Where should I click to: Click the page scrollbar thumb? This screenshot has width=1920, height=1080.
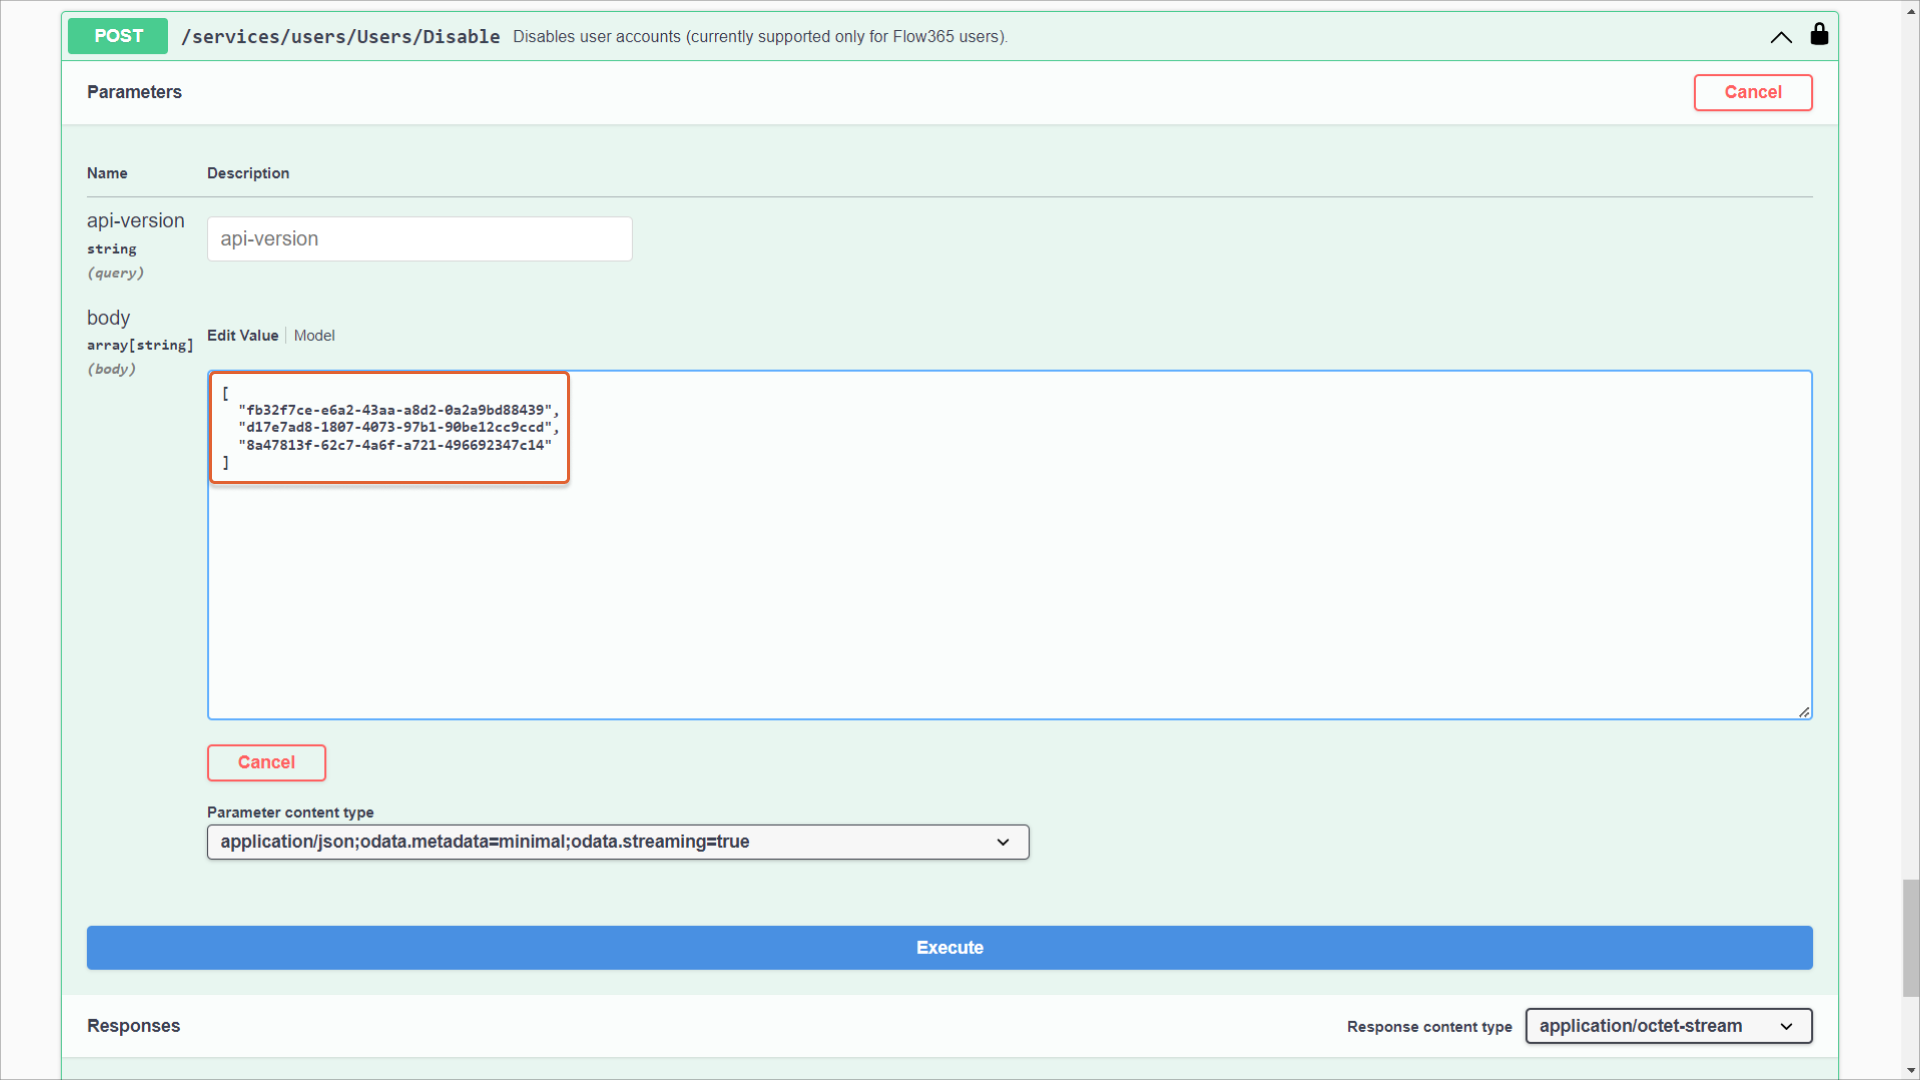coord(1910,937)
